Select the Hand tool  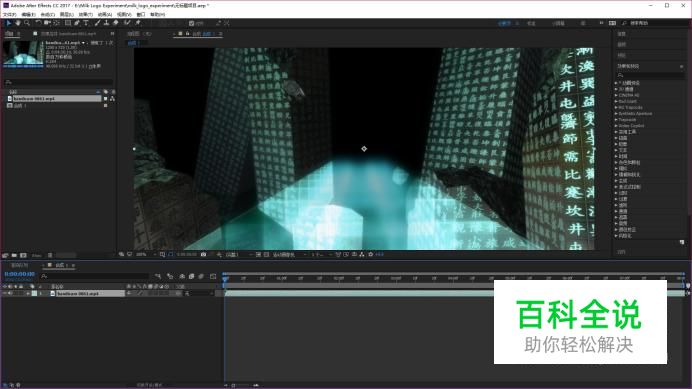(18, 23)
